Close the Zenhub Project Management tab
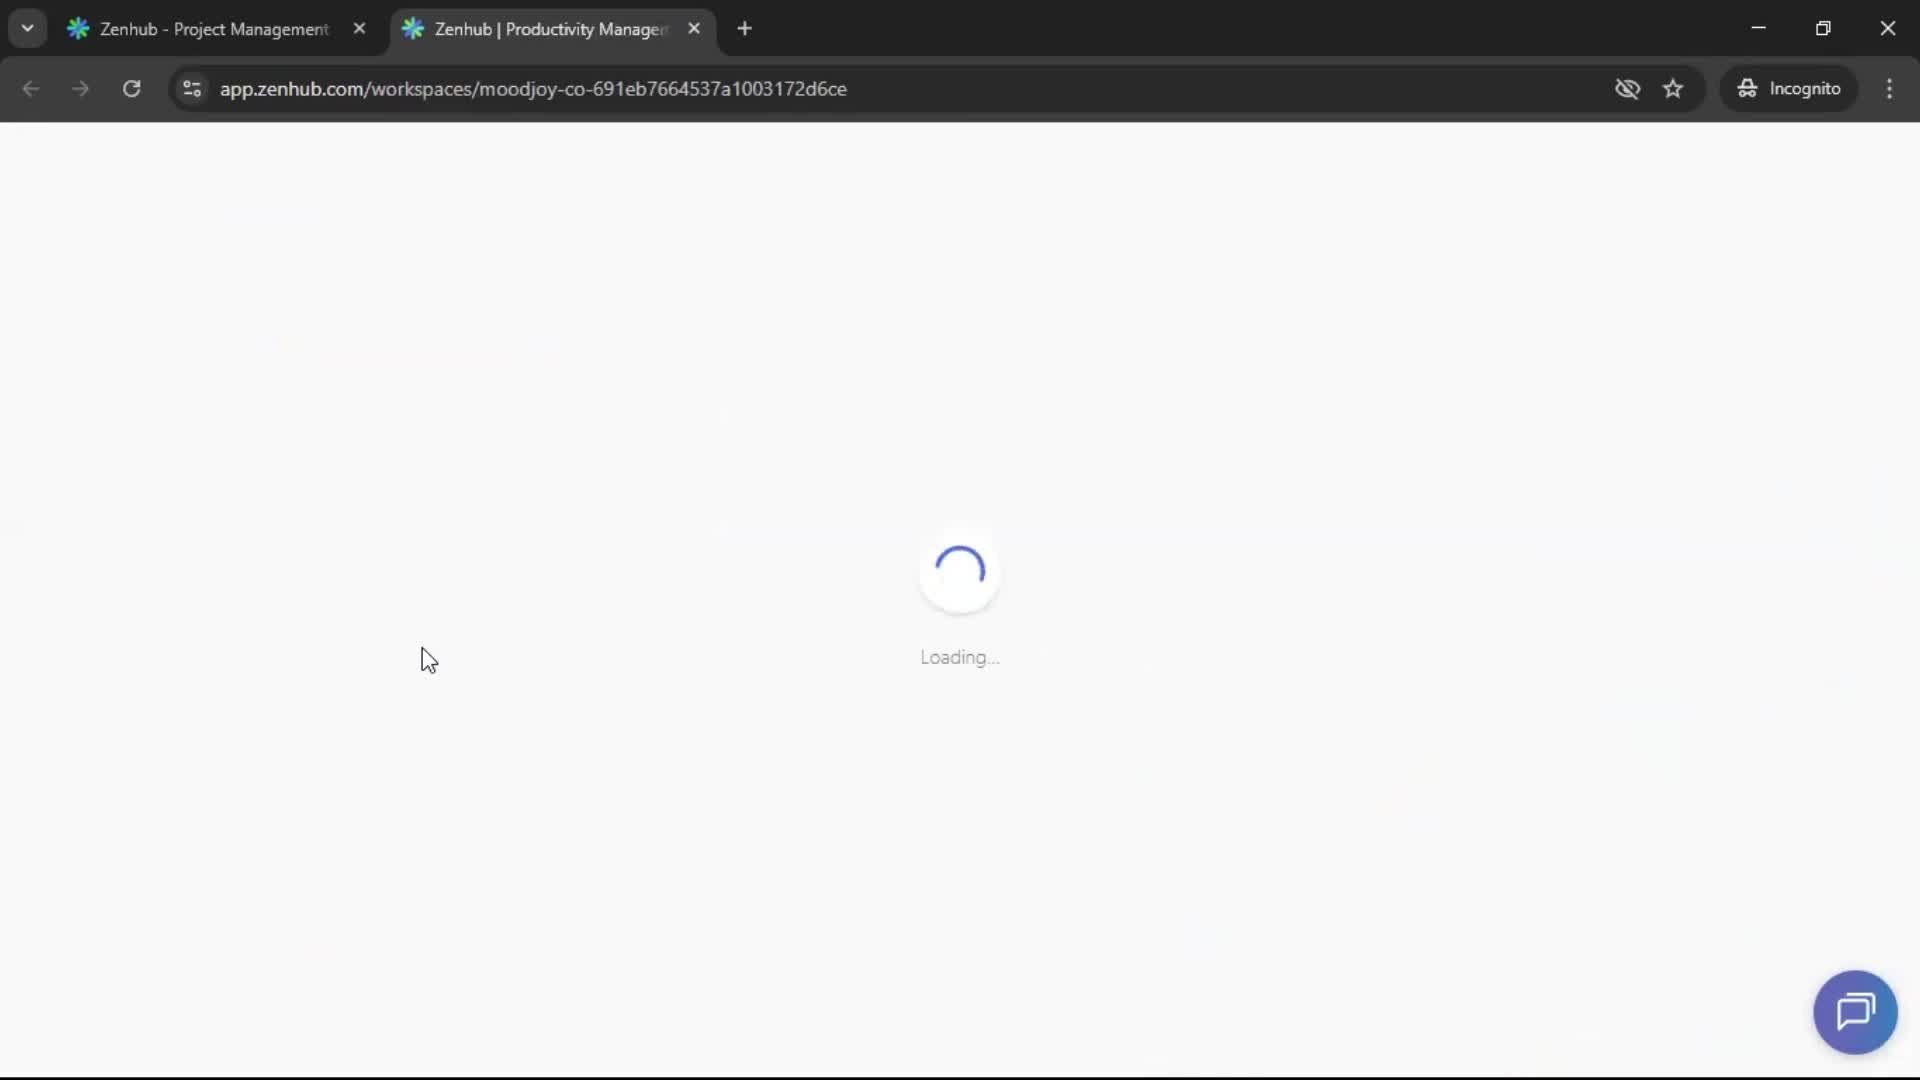 point(360,28)
